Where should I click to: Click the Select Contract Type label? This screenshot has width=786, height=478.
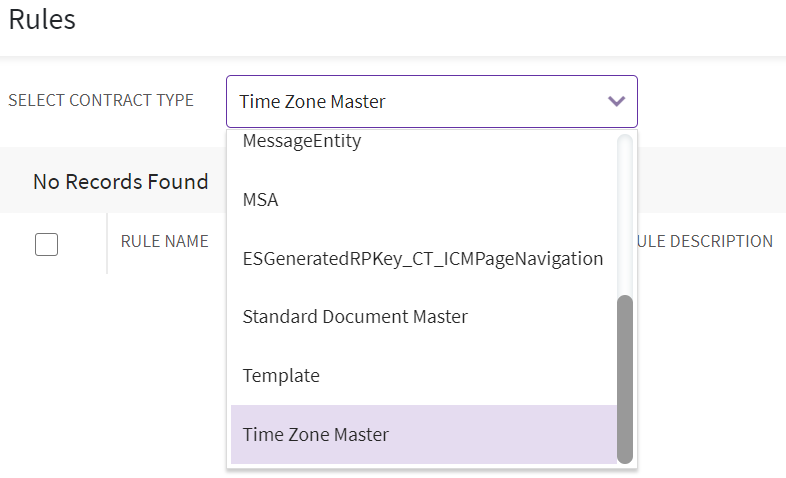101,101
